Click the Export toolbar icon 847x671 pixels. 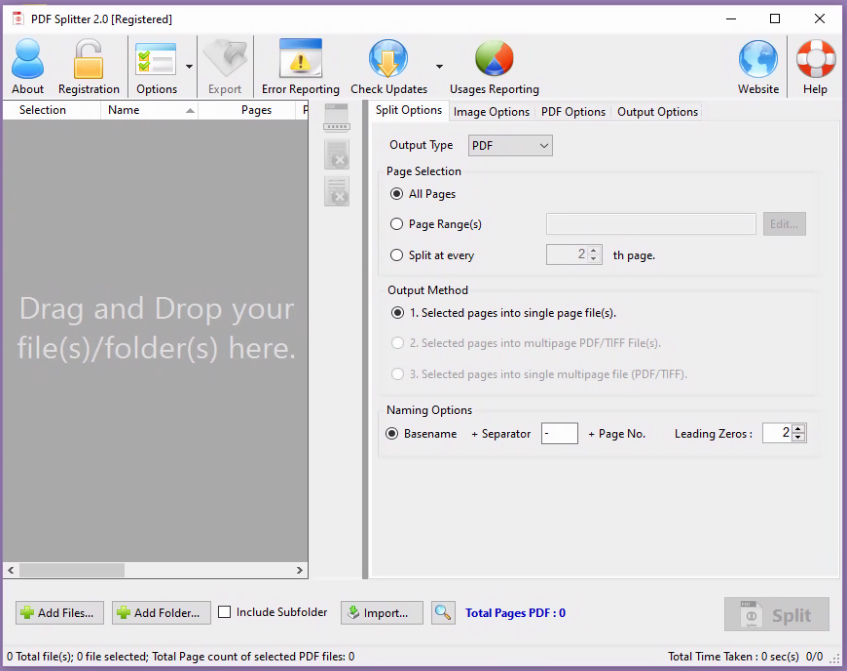click(x=226, y=59)
